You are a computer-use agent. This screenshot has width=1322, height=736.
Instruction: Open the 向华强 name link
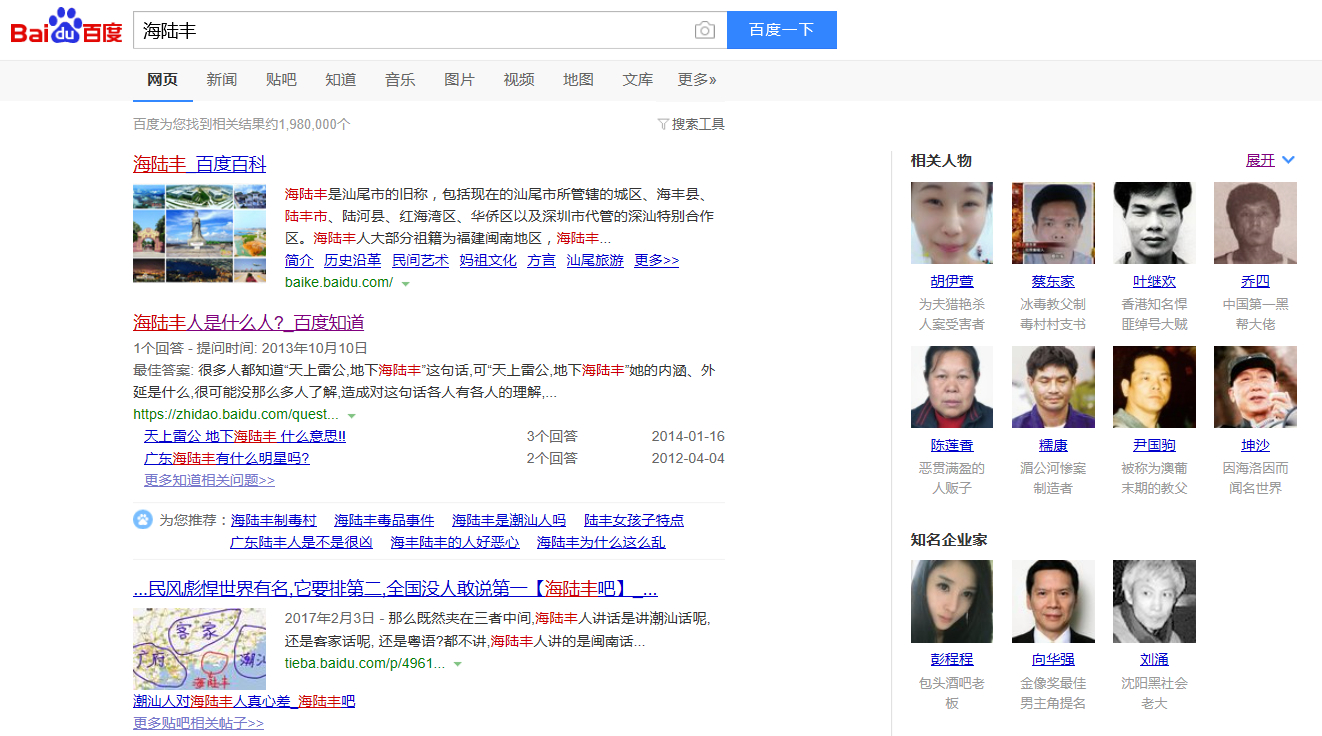(1053, 660)
